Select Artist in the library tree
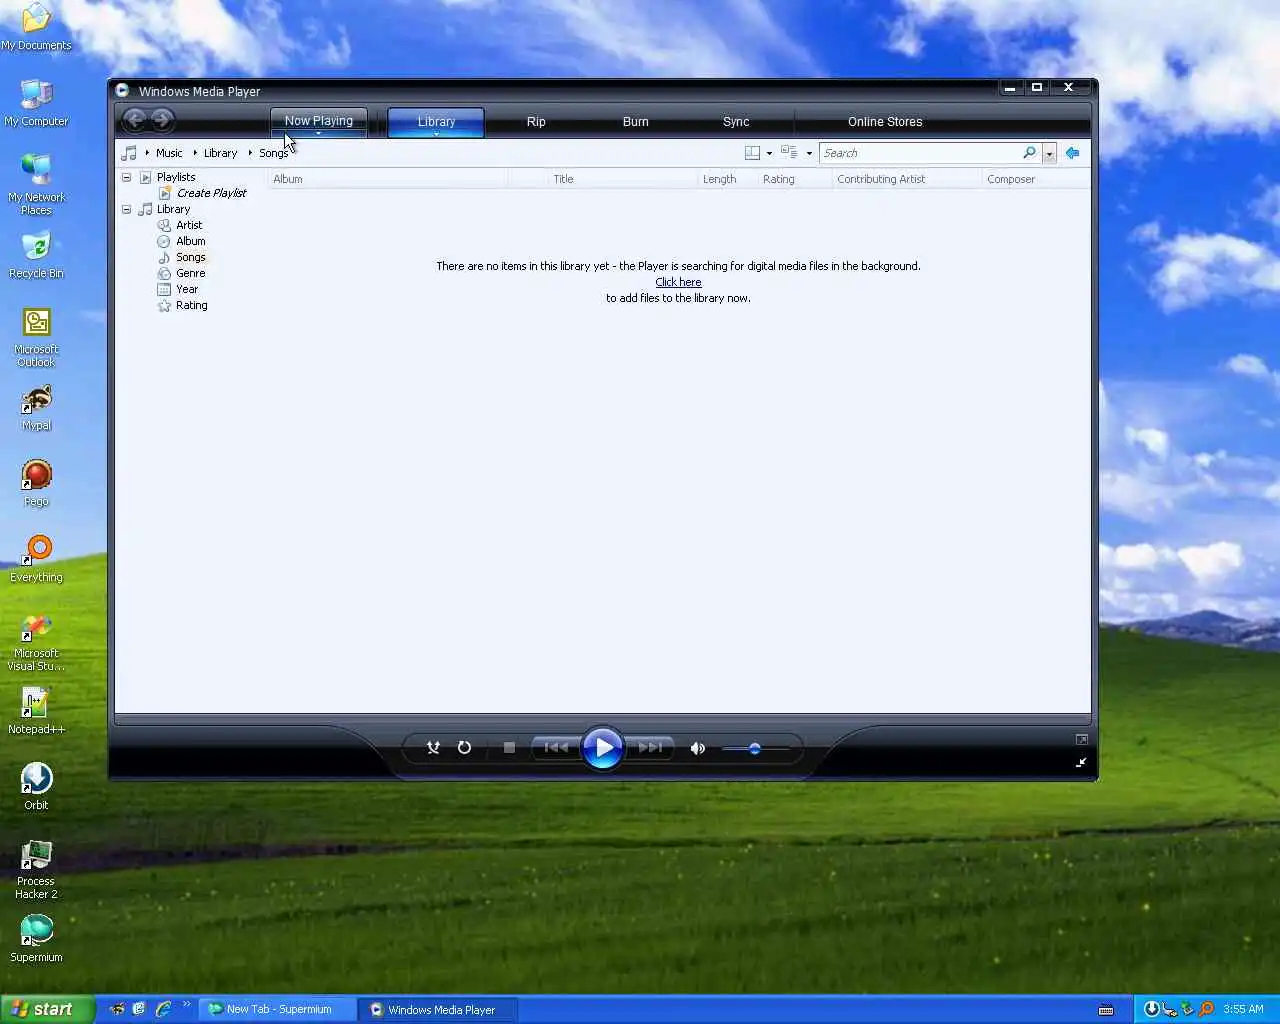Image resolution: width=1280 pixels, height=1024 pixels. (x=189, y=225)
